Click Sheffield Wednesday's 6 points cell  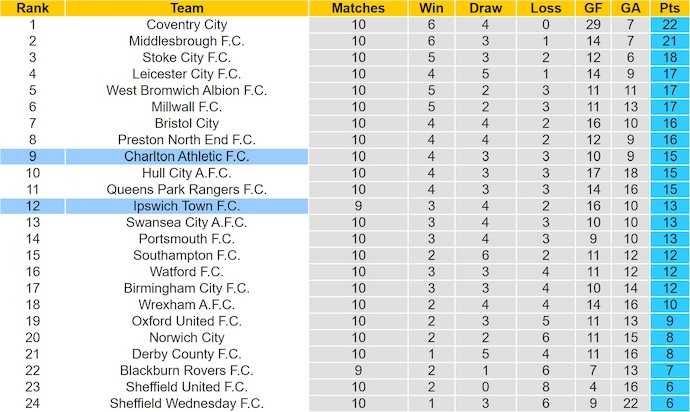click(669, 403)
